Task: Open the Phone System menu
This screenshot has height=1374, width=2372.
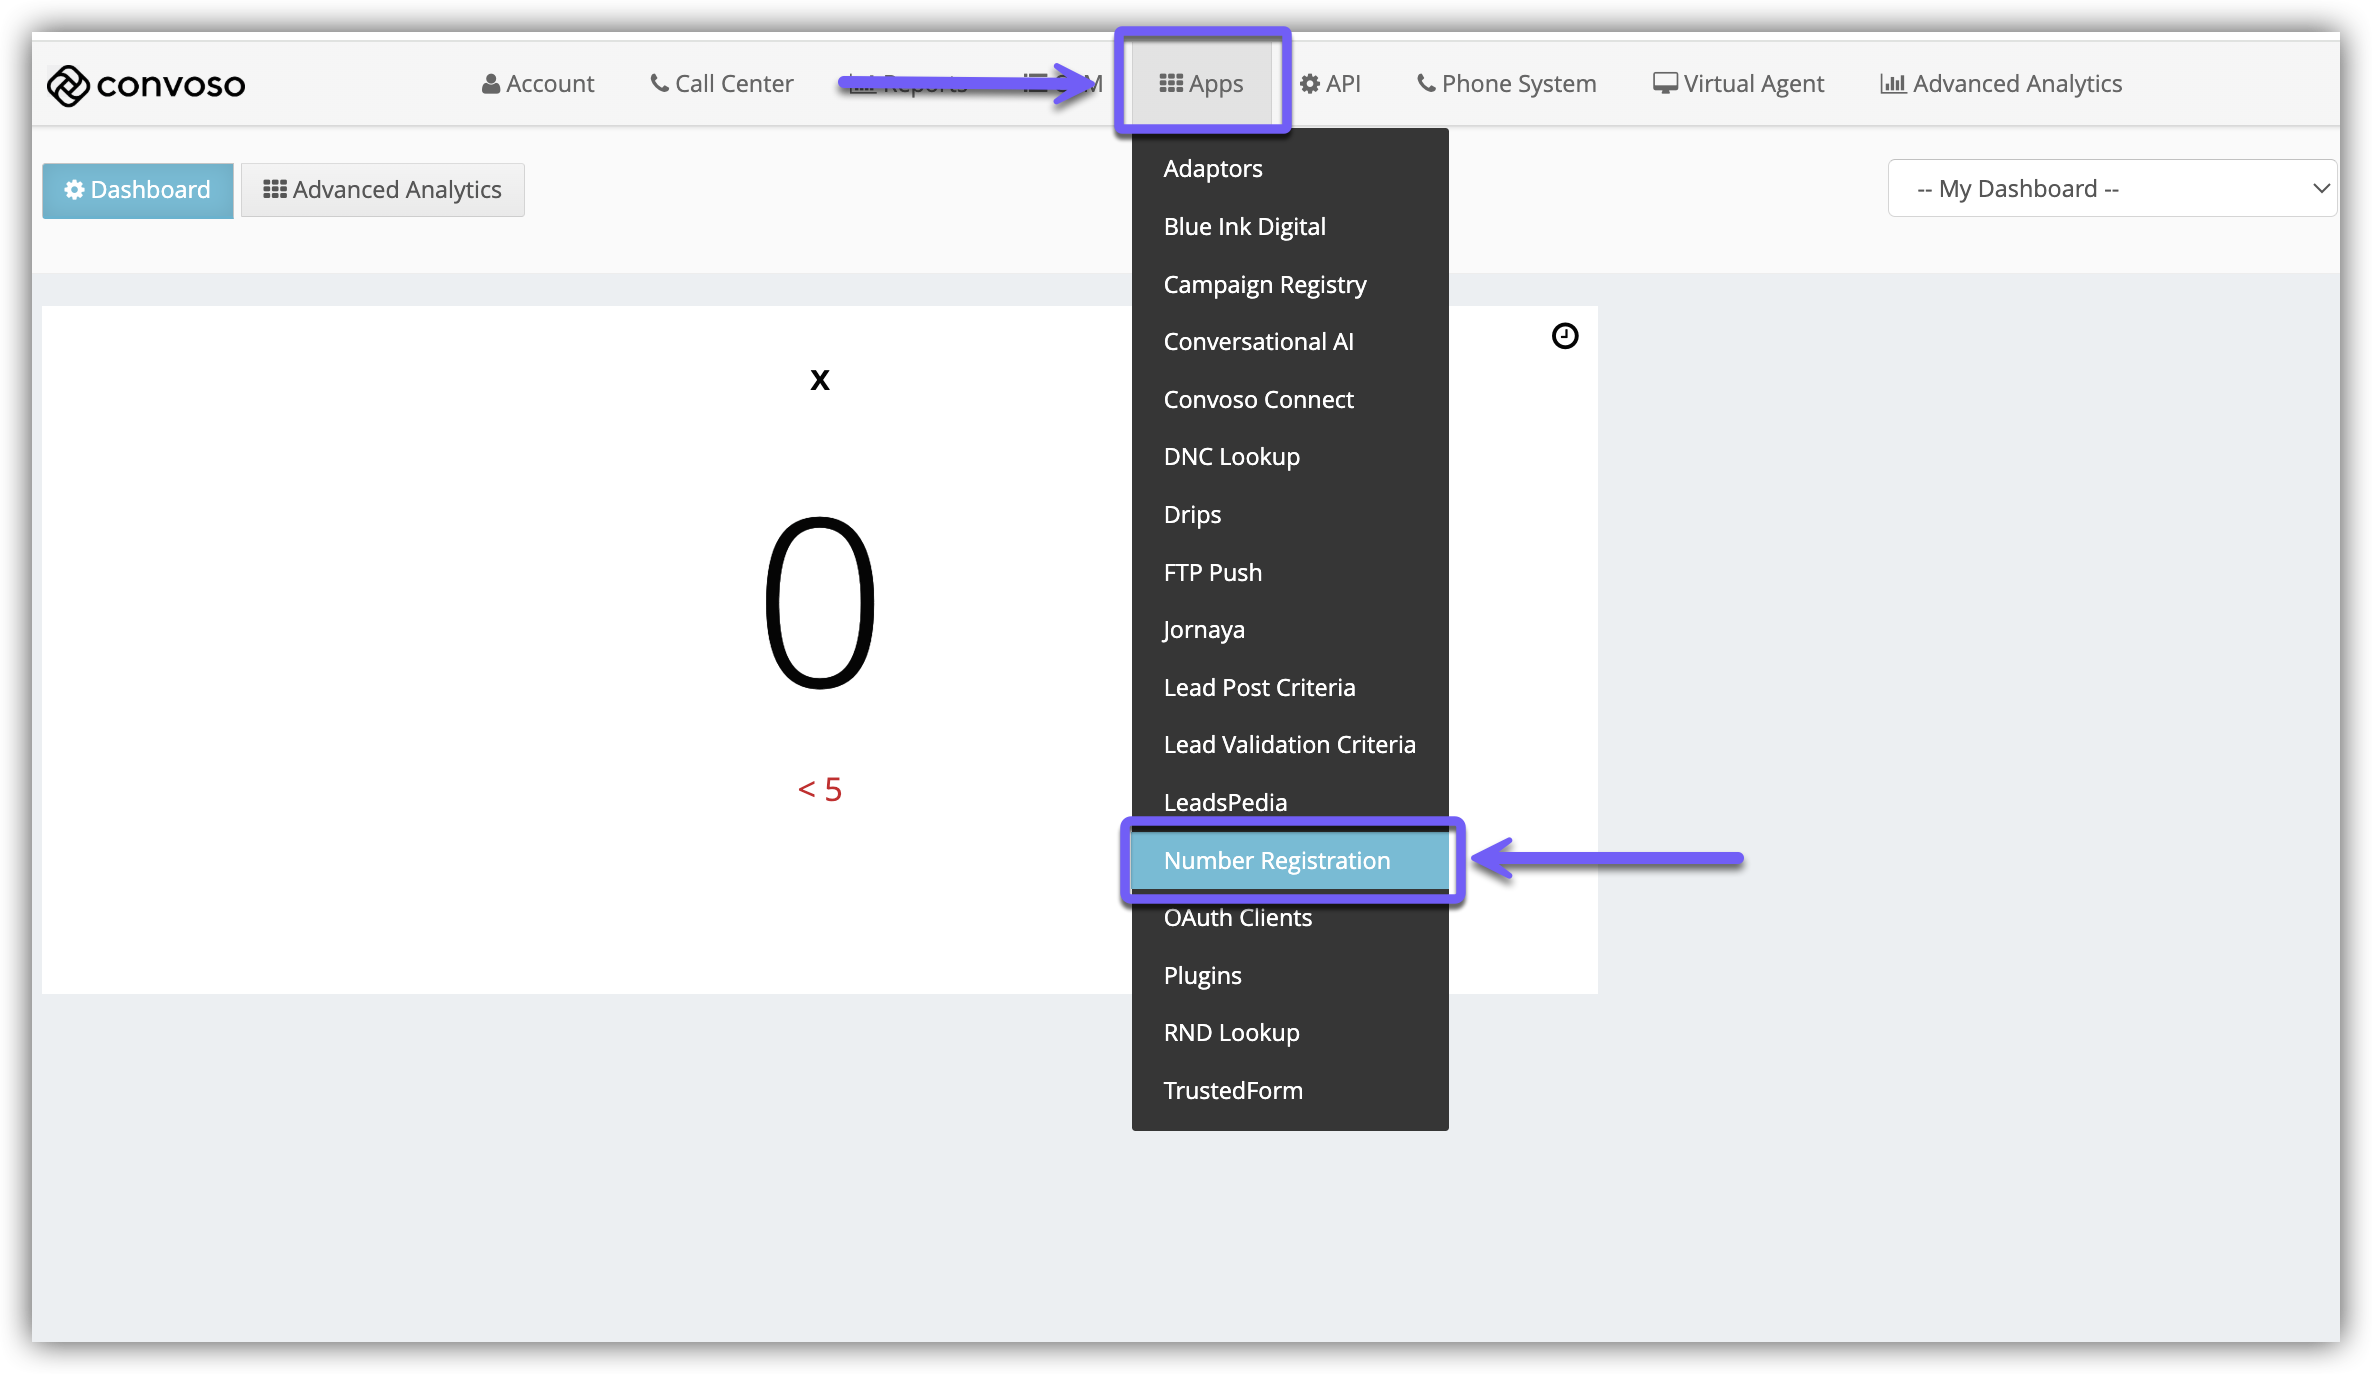Action: [x=1506, y=84]
